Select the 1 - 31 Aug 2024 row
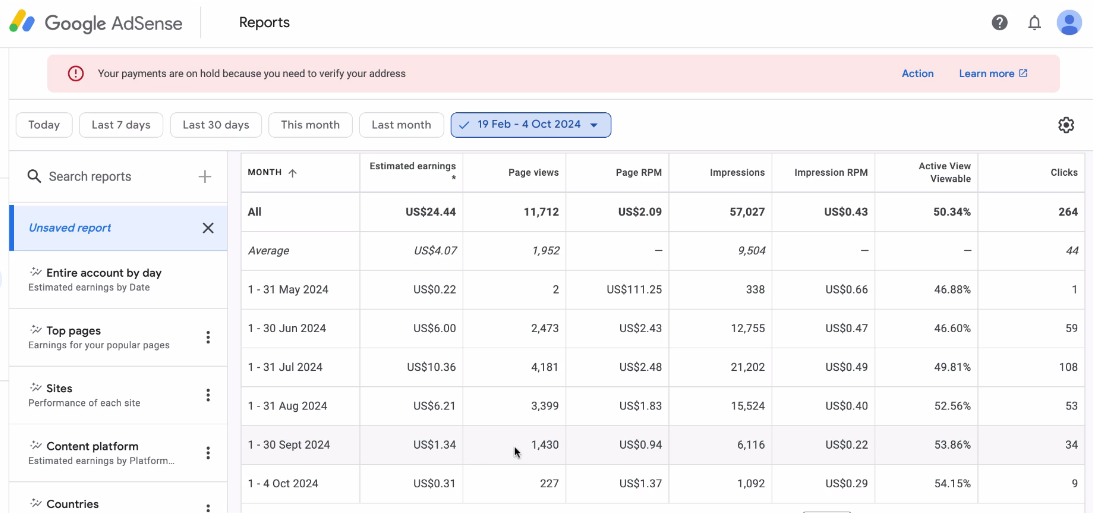The height and width of the screenshot is (513, 1093). [663, 406]
